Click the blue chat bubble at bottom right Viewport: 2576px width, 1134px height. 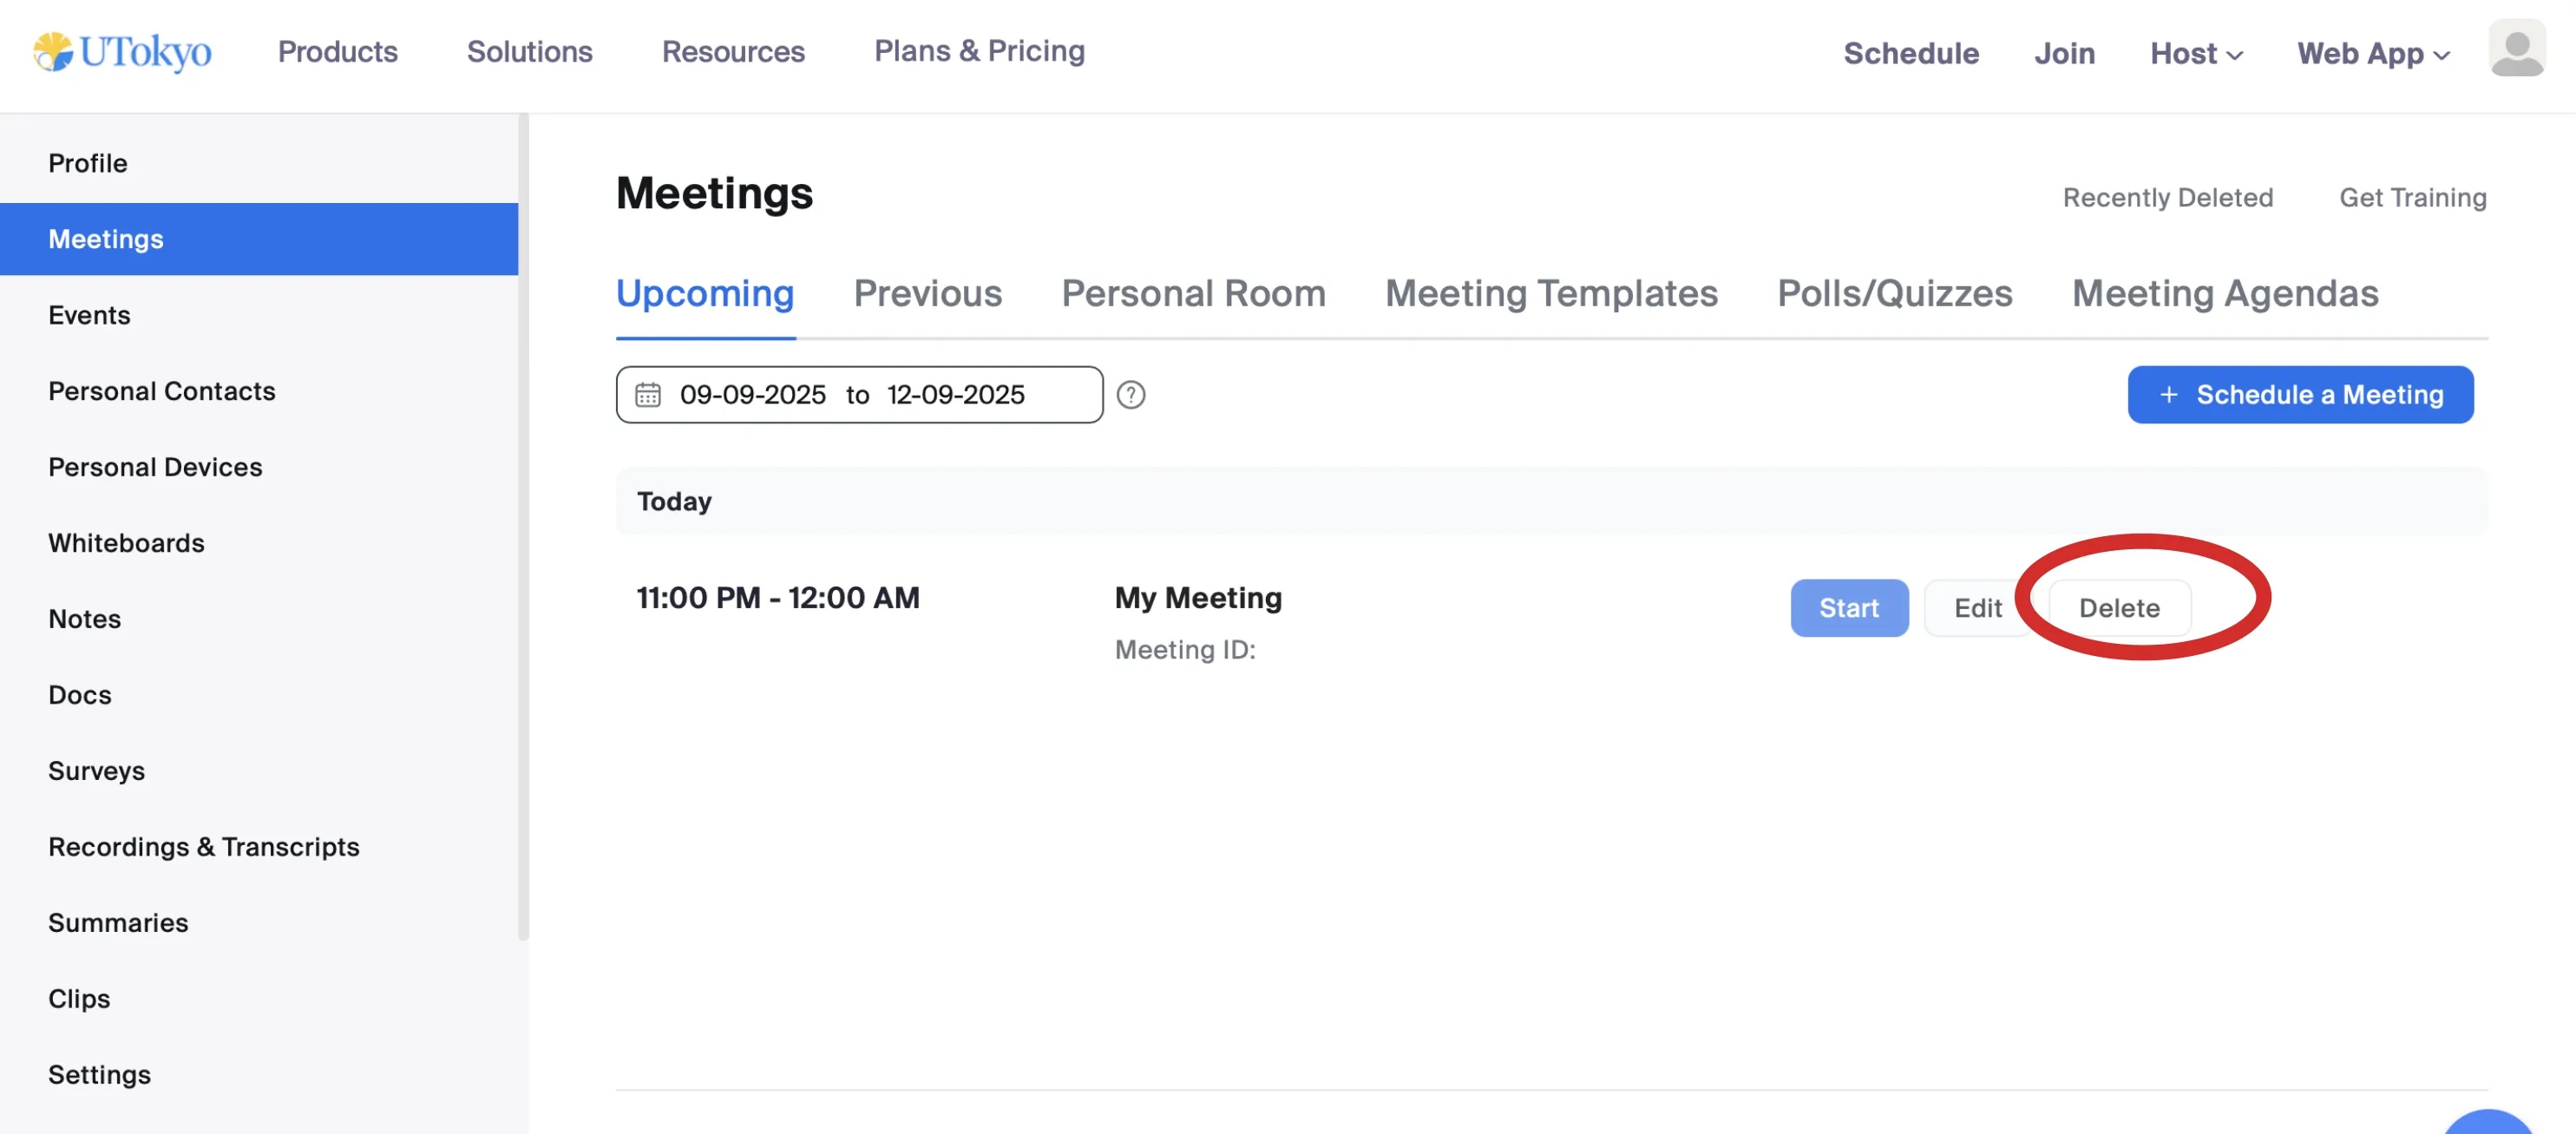(x=2488, y=1124)
